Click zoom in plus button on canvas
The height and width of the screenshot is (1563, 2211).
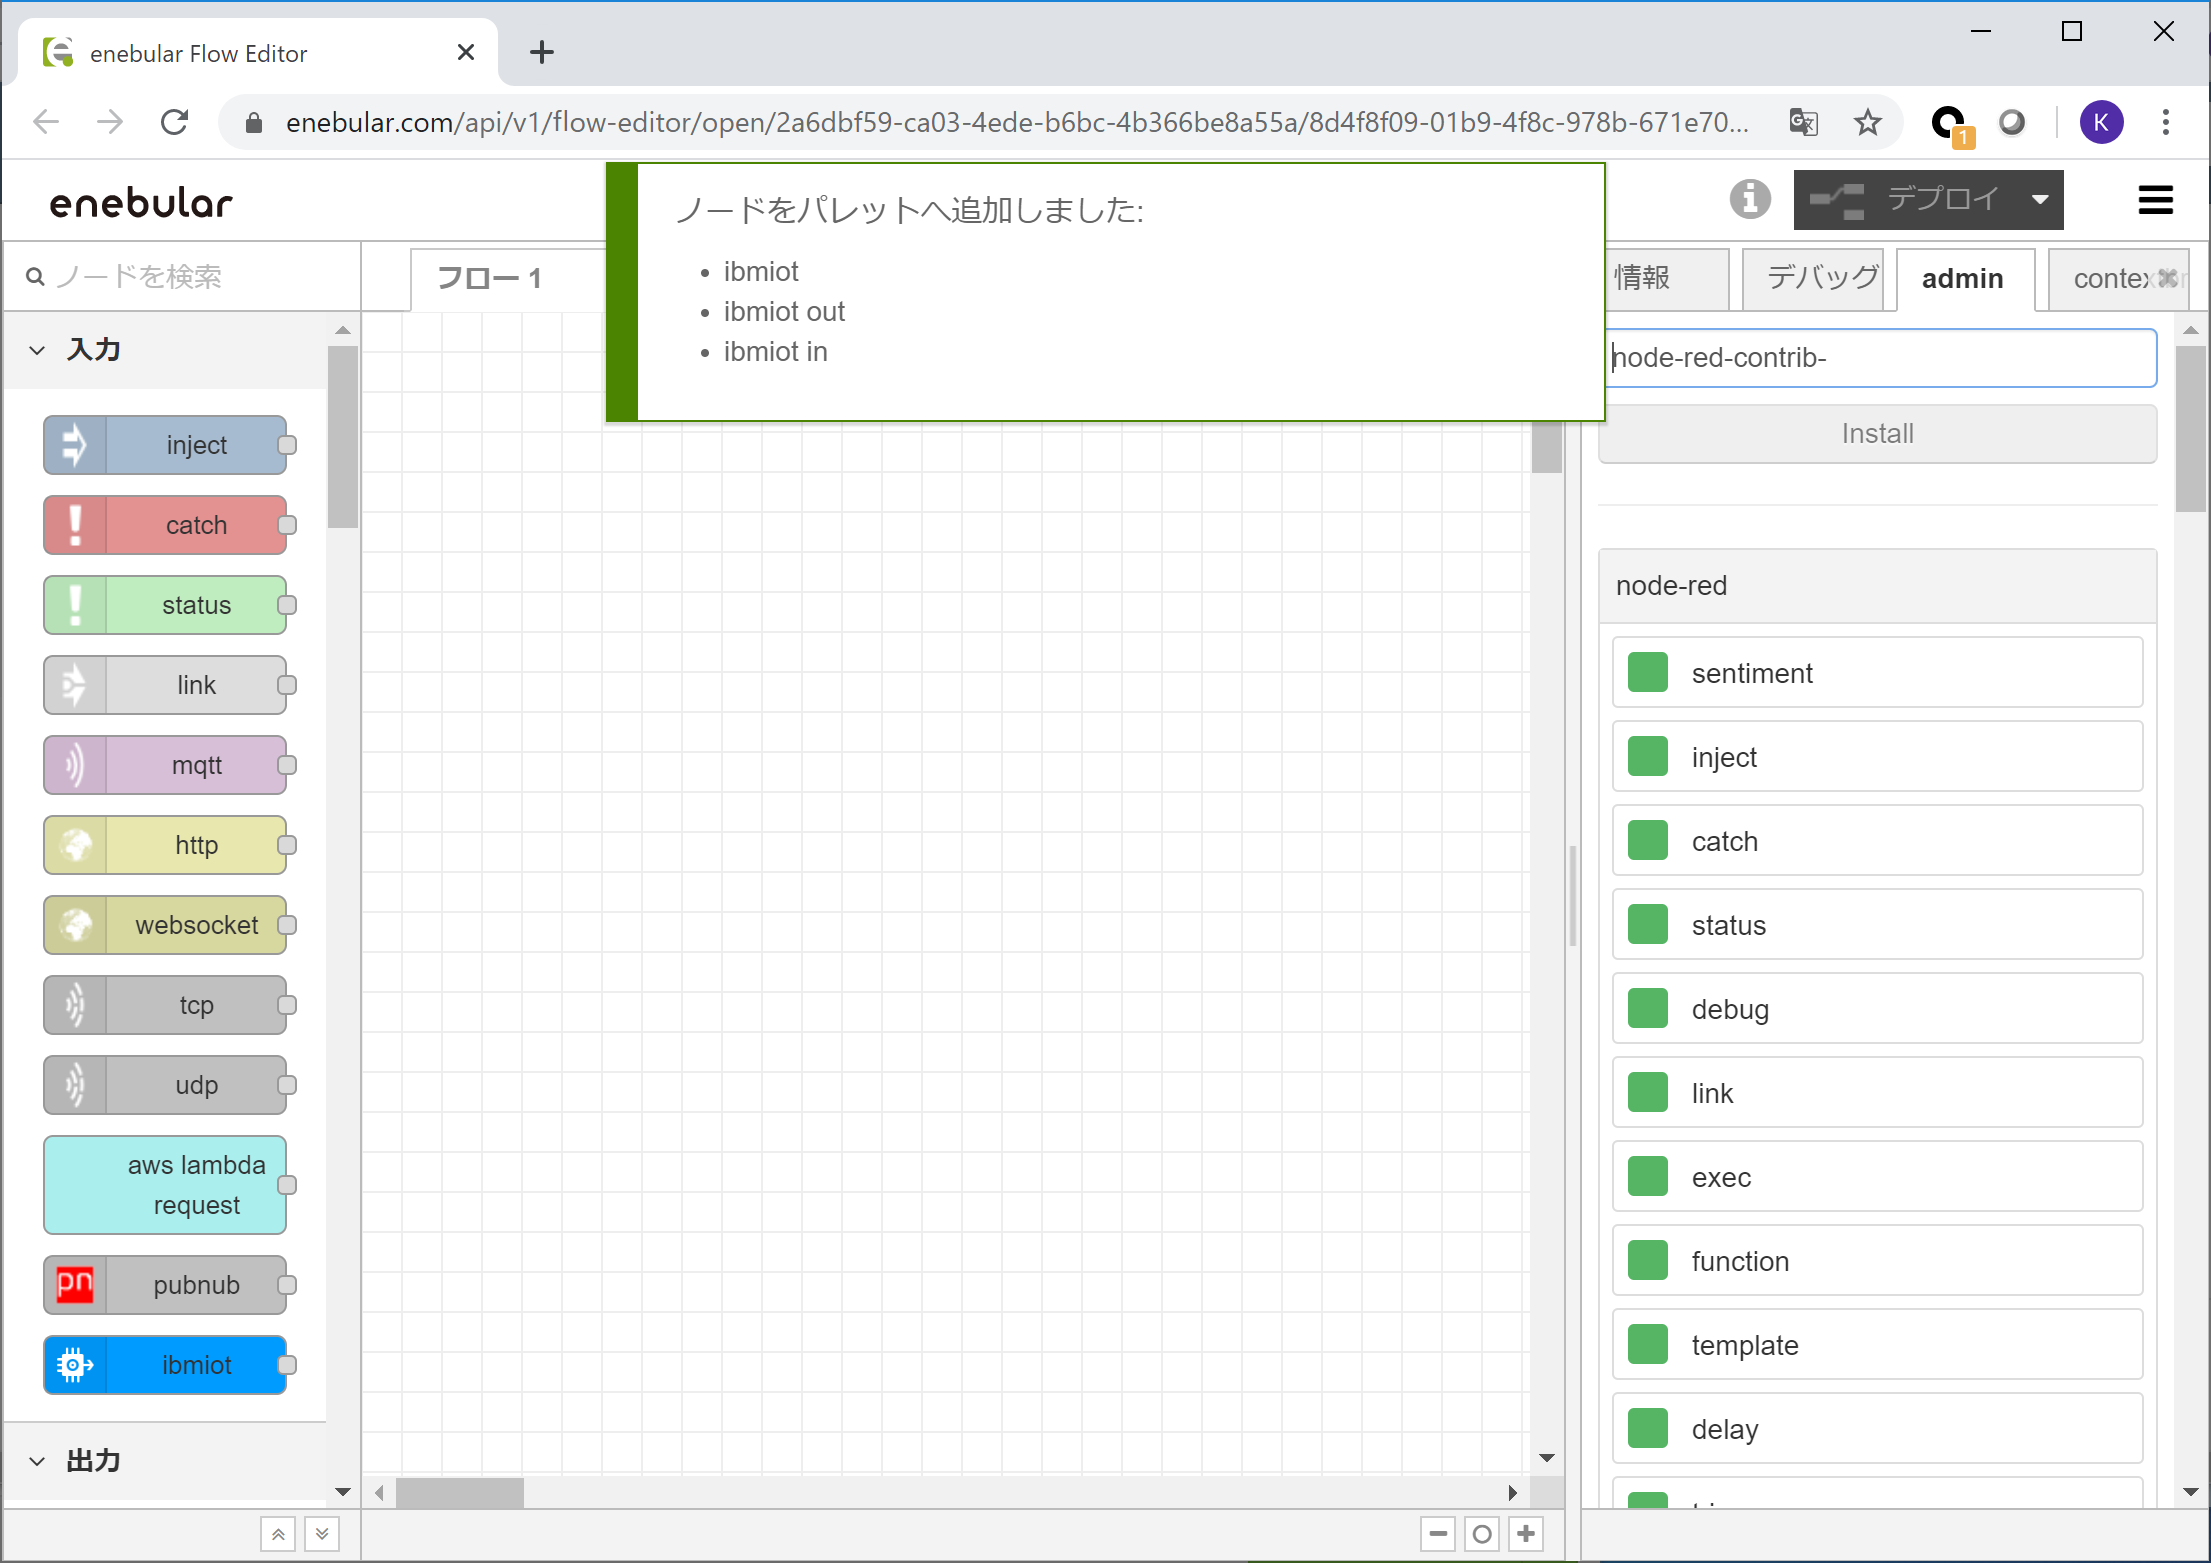1526,1533
